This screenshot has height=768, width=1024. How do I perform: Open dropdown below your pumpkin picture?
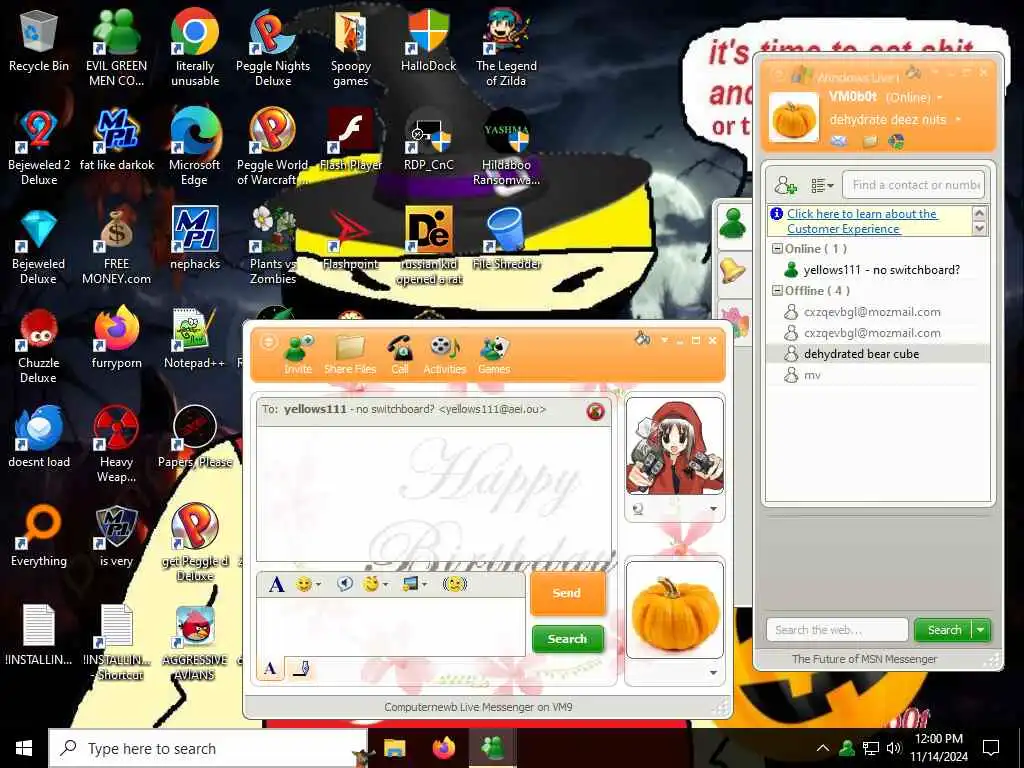coord(713,673)
